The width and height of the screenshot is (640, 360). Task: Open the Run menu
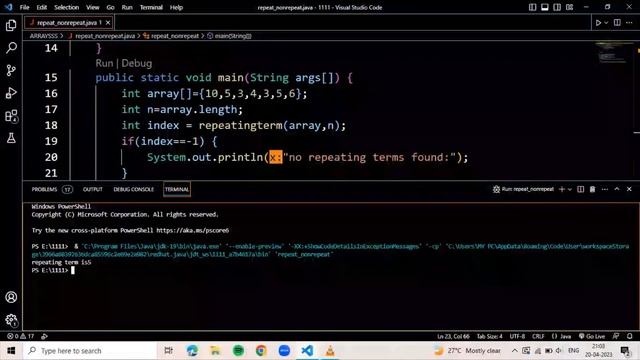(127, 7)
